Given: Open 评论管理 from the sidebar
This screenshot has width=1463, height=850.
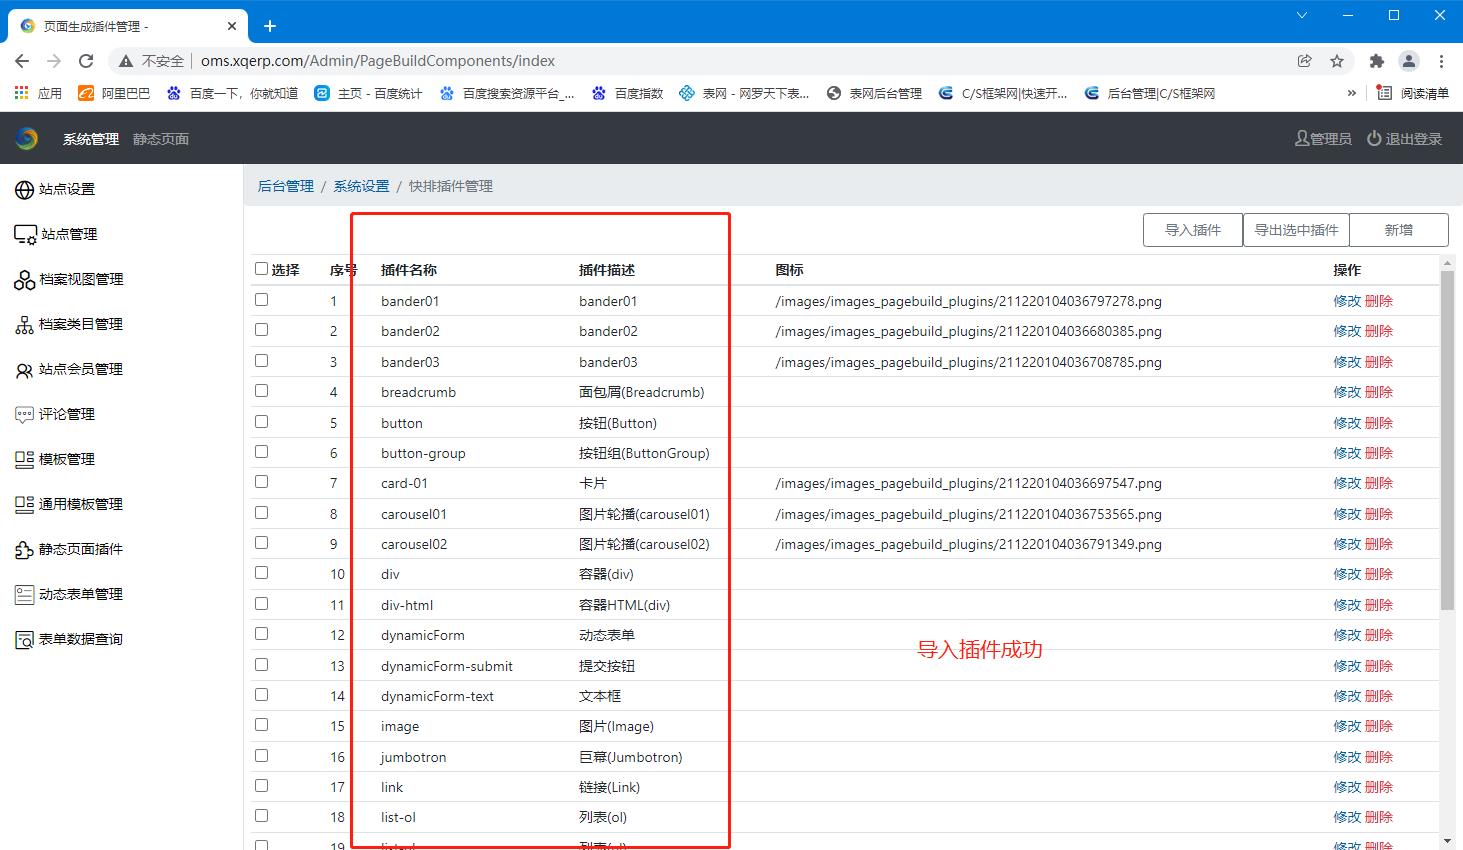Looking at the screenshot, I should point(67,414).
